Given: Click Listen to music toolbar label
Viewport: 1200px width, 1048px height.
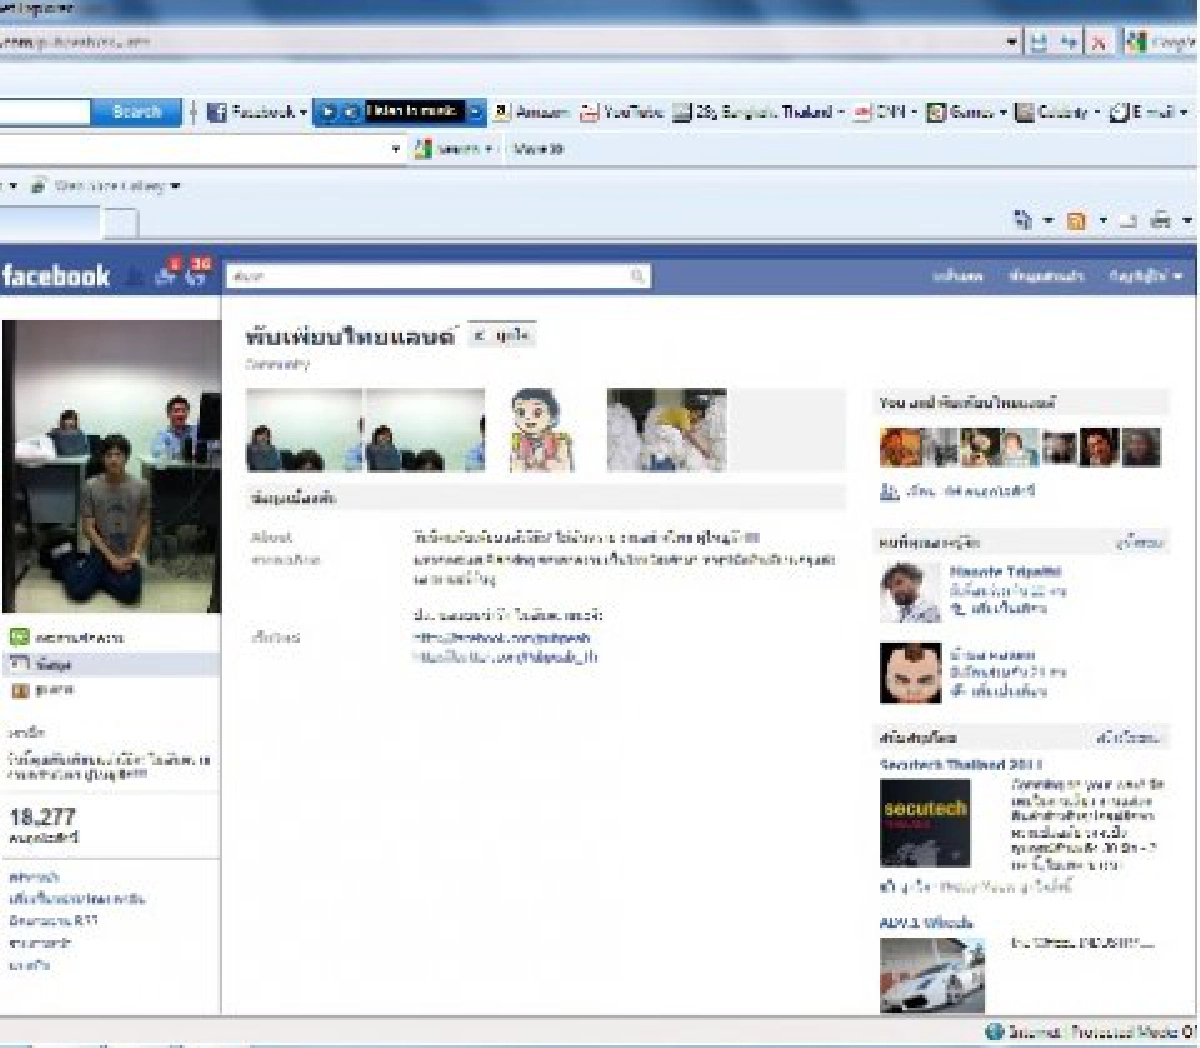Looking at the screenshot, I should 413,110.
